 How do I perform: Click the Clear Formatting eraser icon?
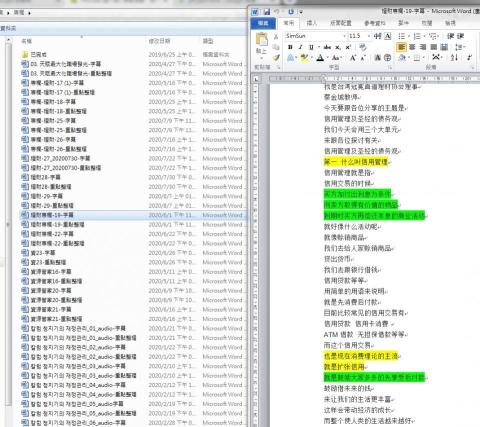(363, 47)
